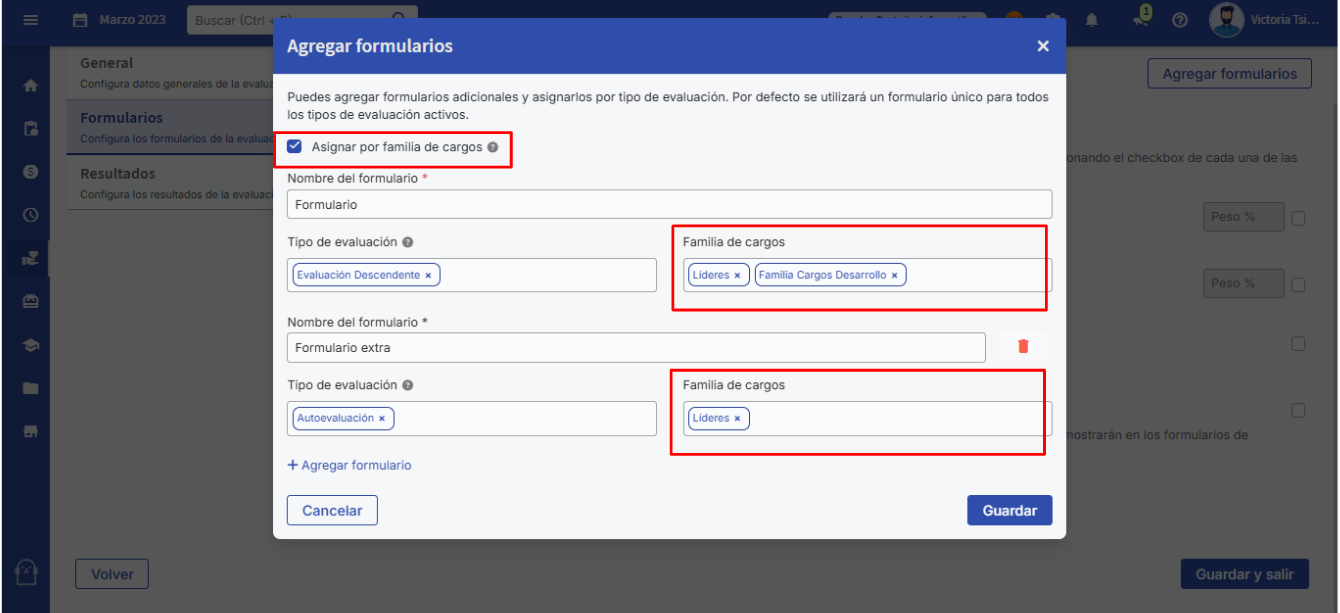Remove the 'Autoevaluación' tag
The height and width of the screenshot is (613, 1340).
pyautogui.click(x=382, y=418)
